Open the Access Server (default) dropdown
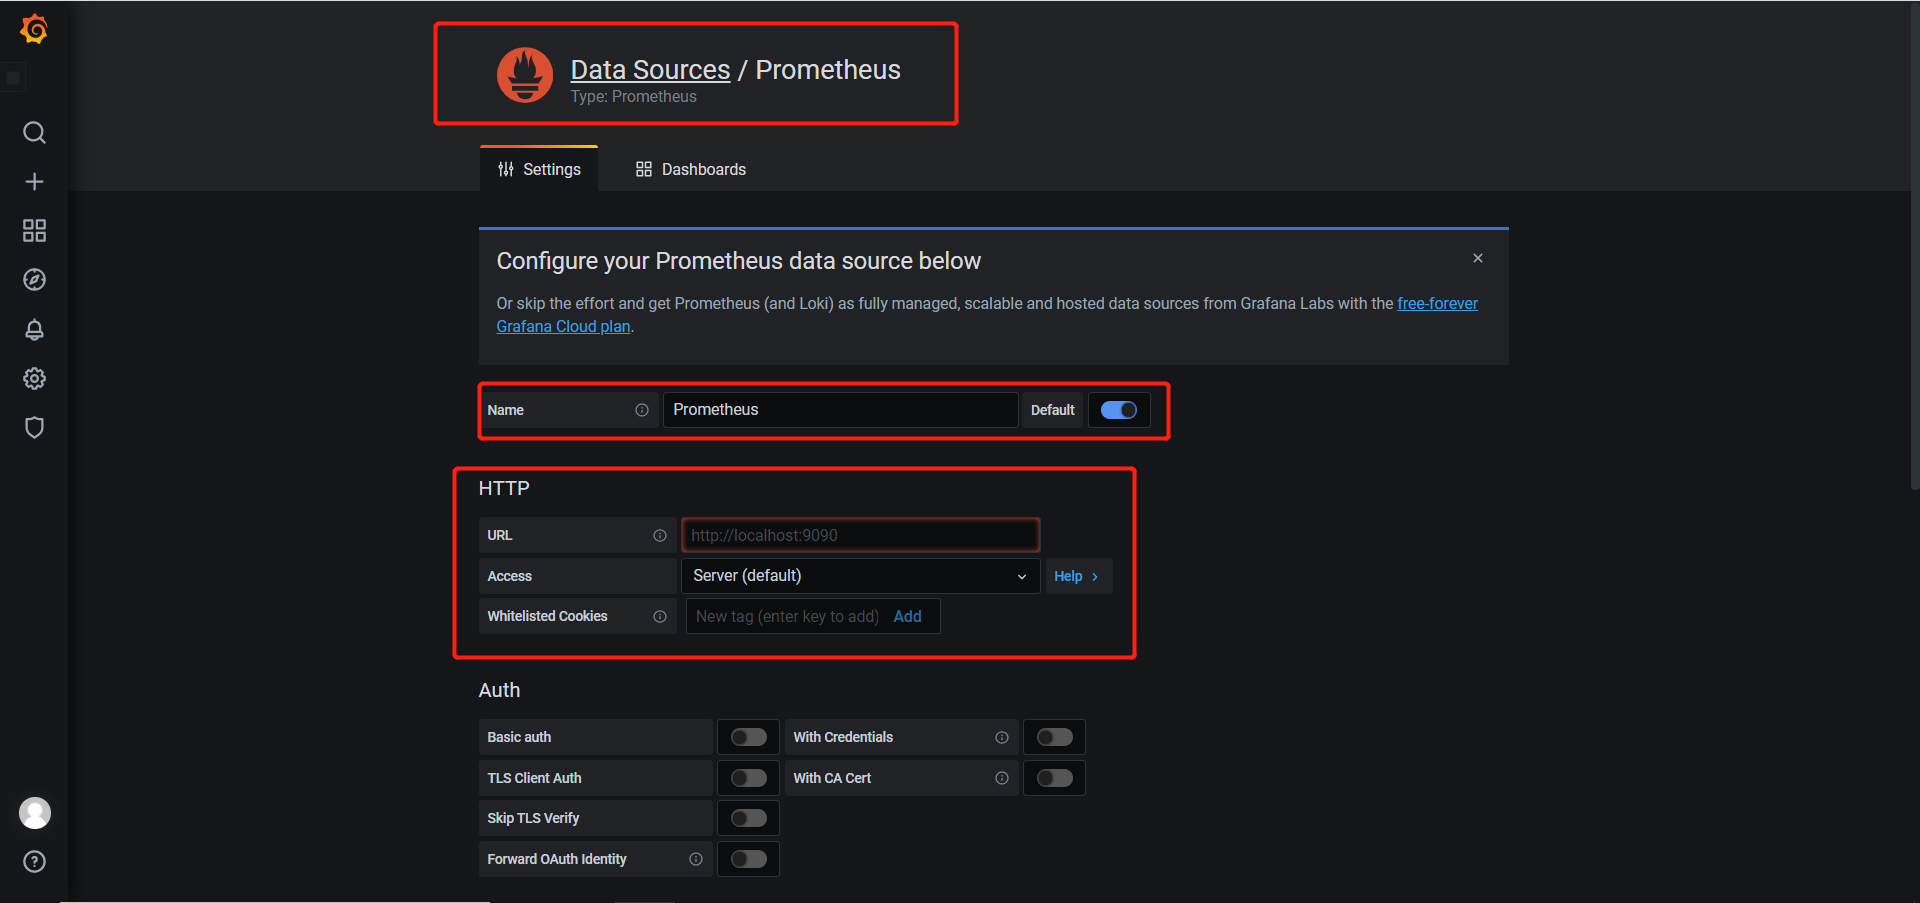The height and width of the screenshot is (903, 1920). click(x=860, y=576)
